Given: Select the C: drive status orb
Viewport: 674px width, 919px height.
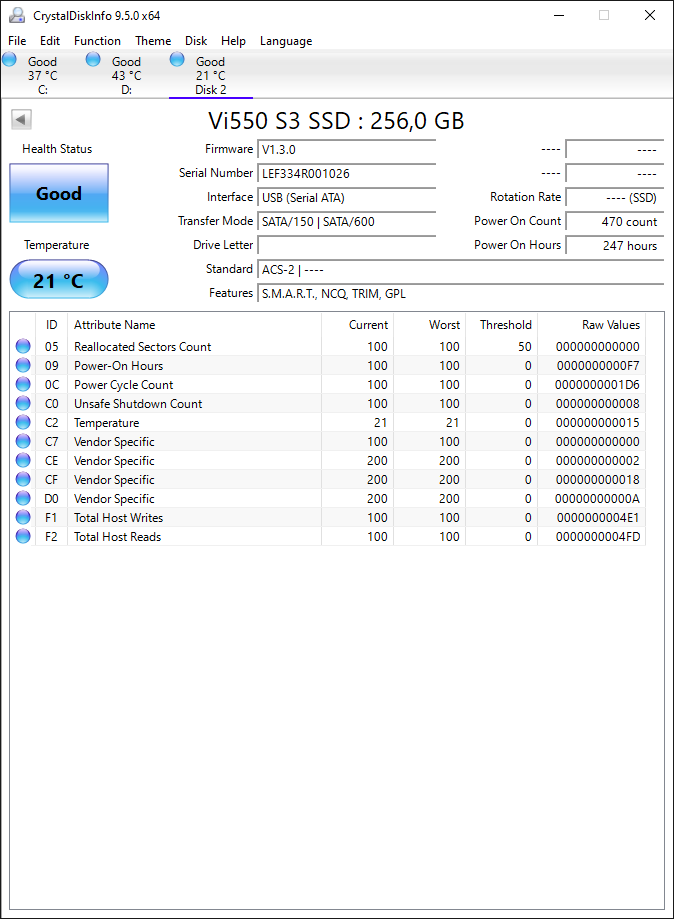Looking at the screenshot, I should point(9,59).
